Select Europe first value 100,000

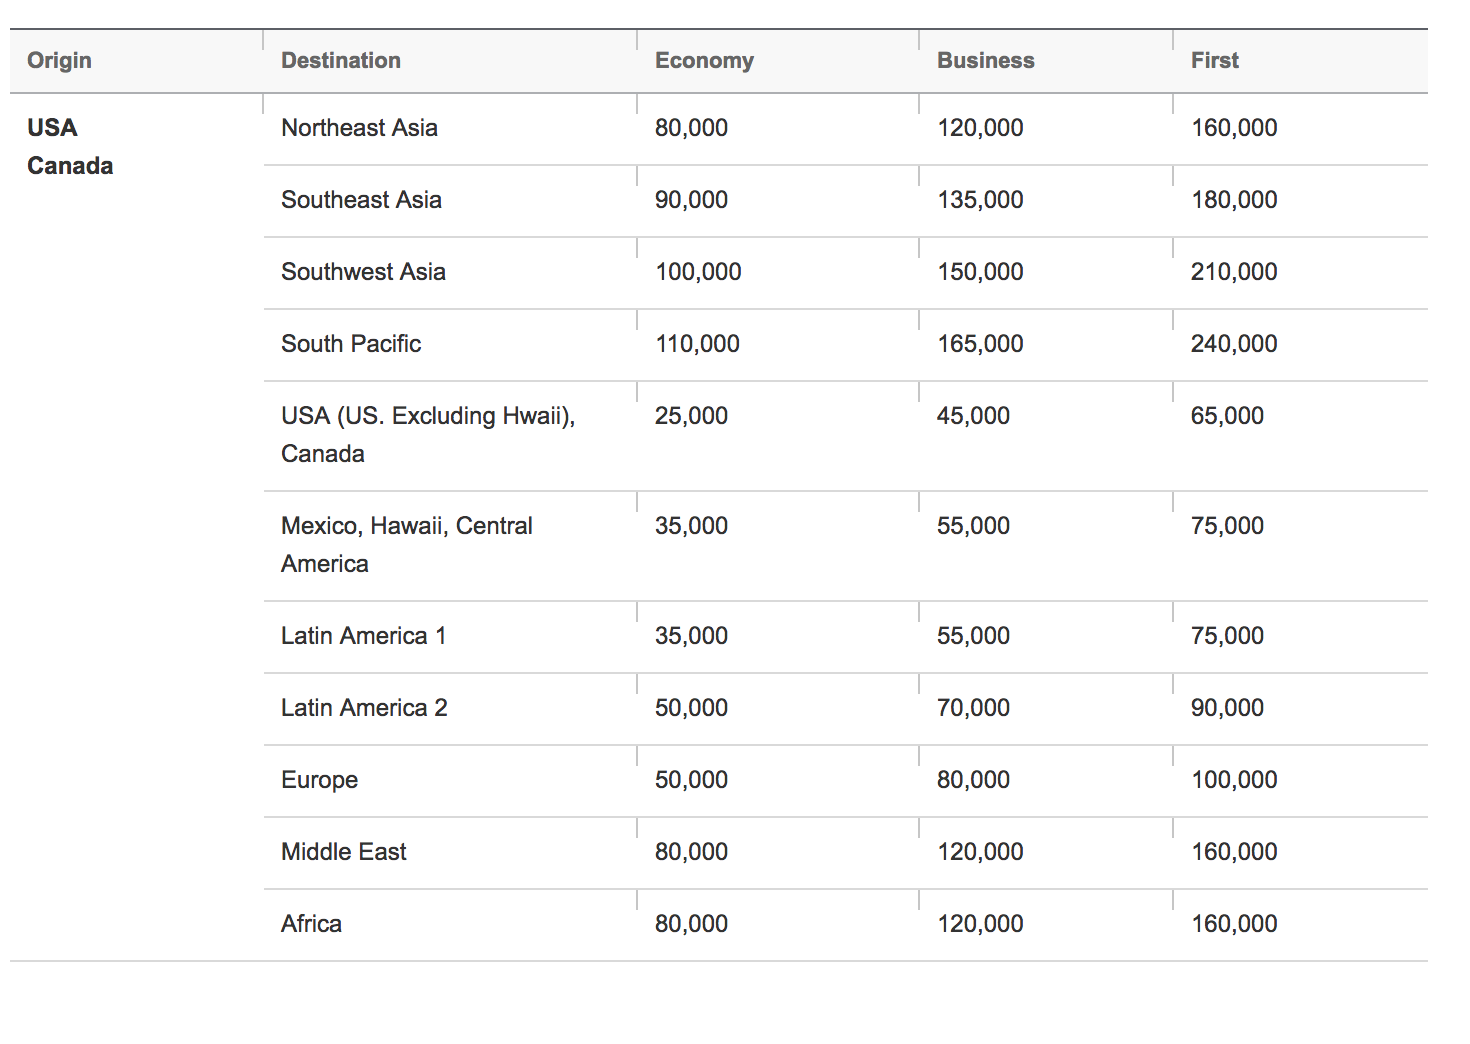[x=1234, y=780]
